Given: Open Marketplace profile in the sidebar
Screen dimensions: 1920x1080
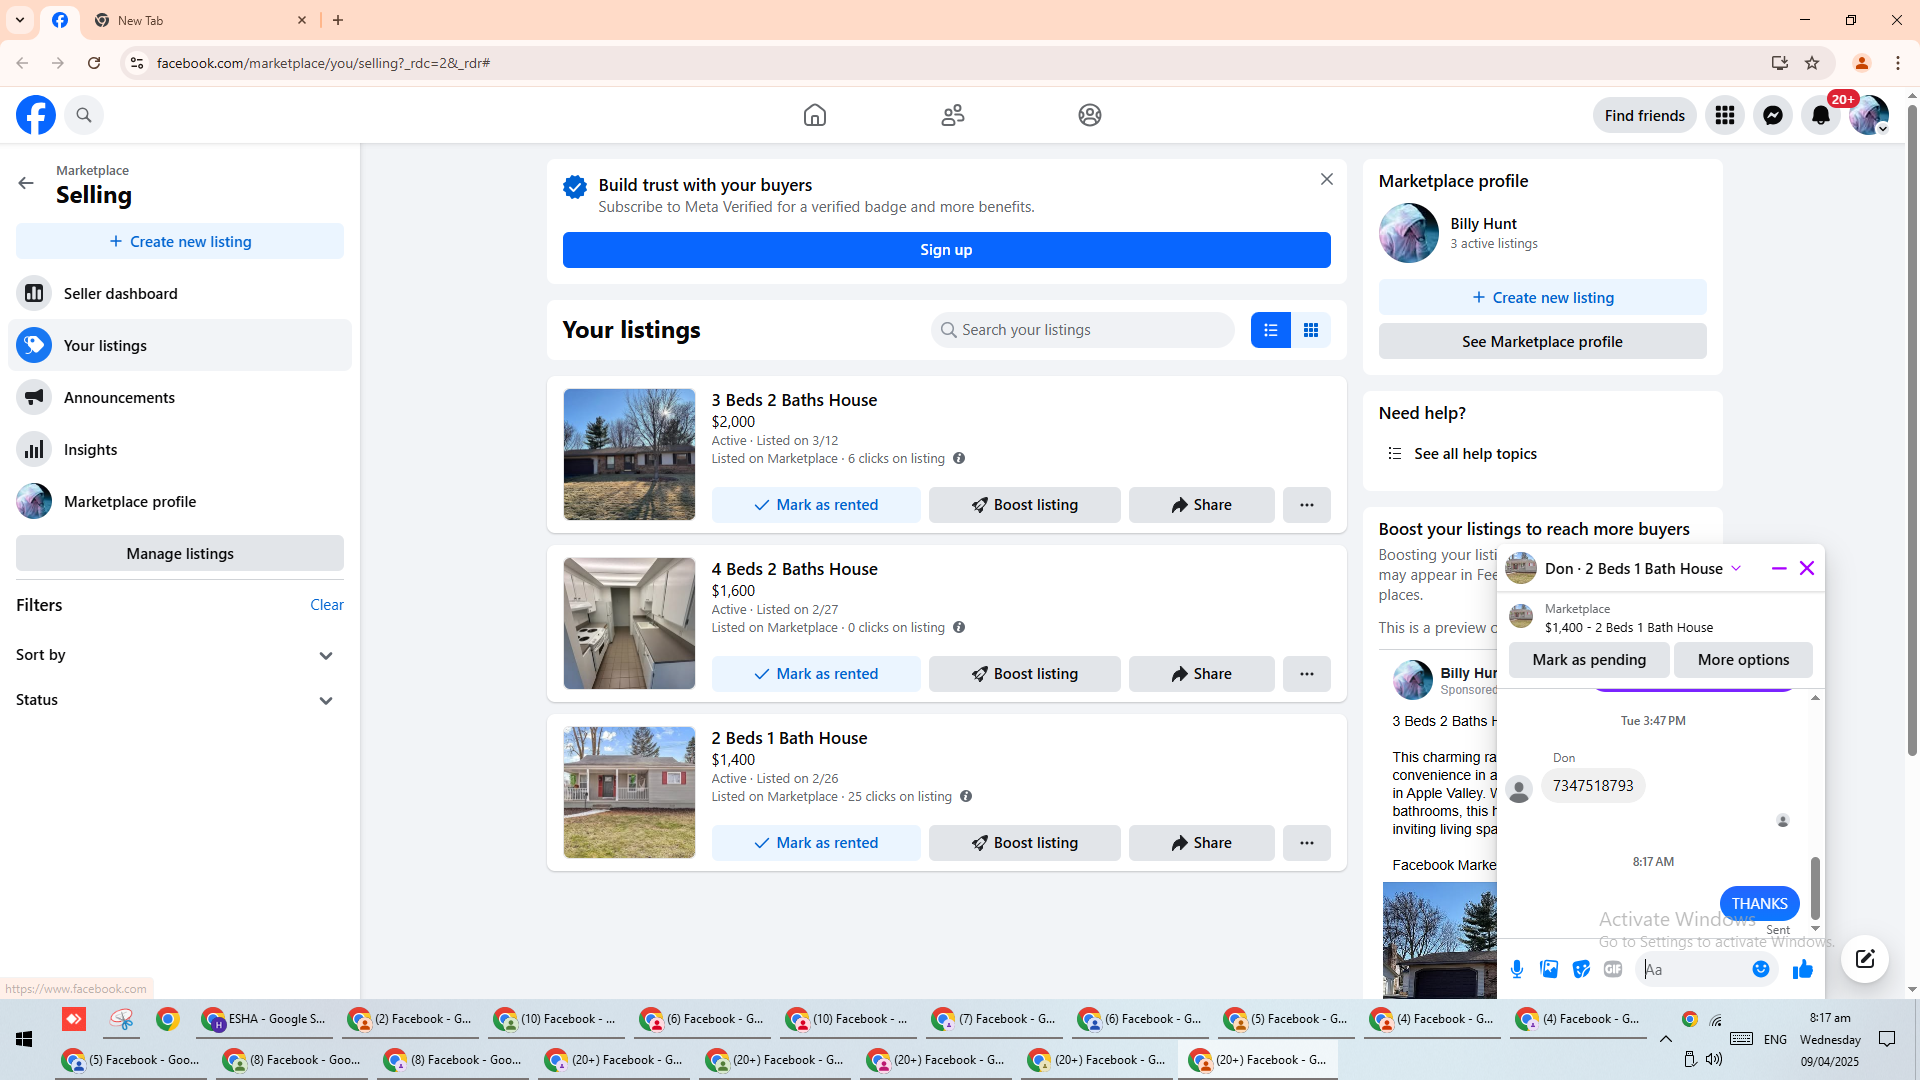Looking at the screenshot, I should [180, 501].
